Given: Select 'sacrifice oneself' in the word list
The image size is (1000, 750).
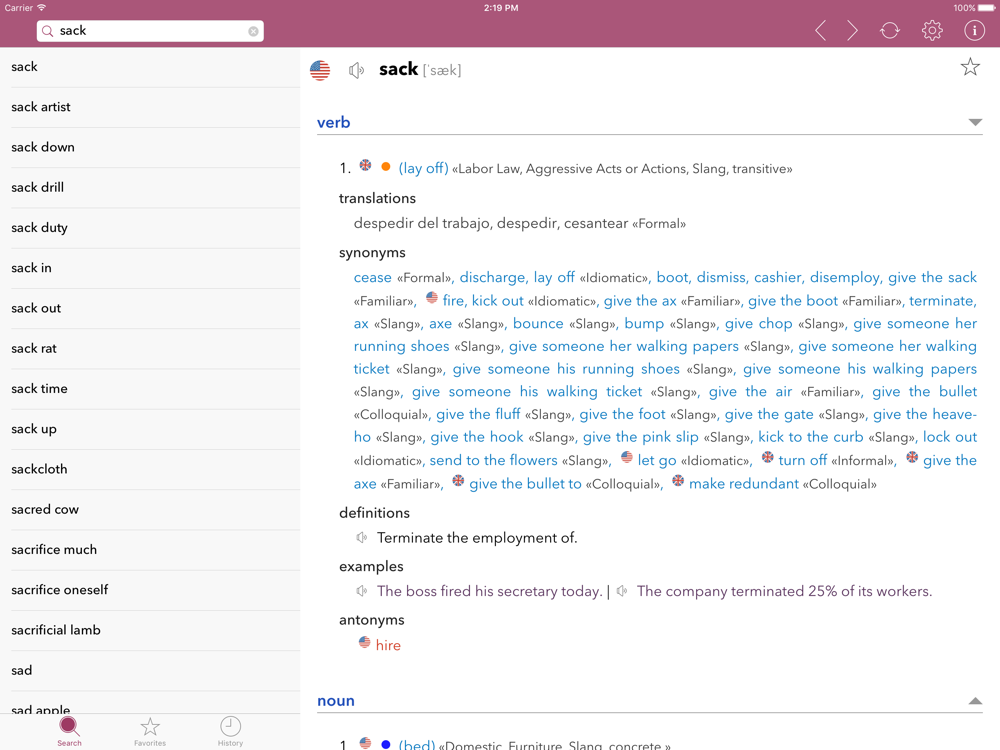Looking at the screenshot, I should 150,590.
